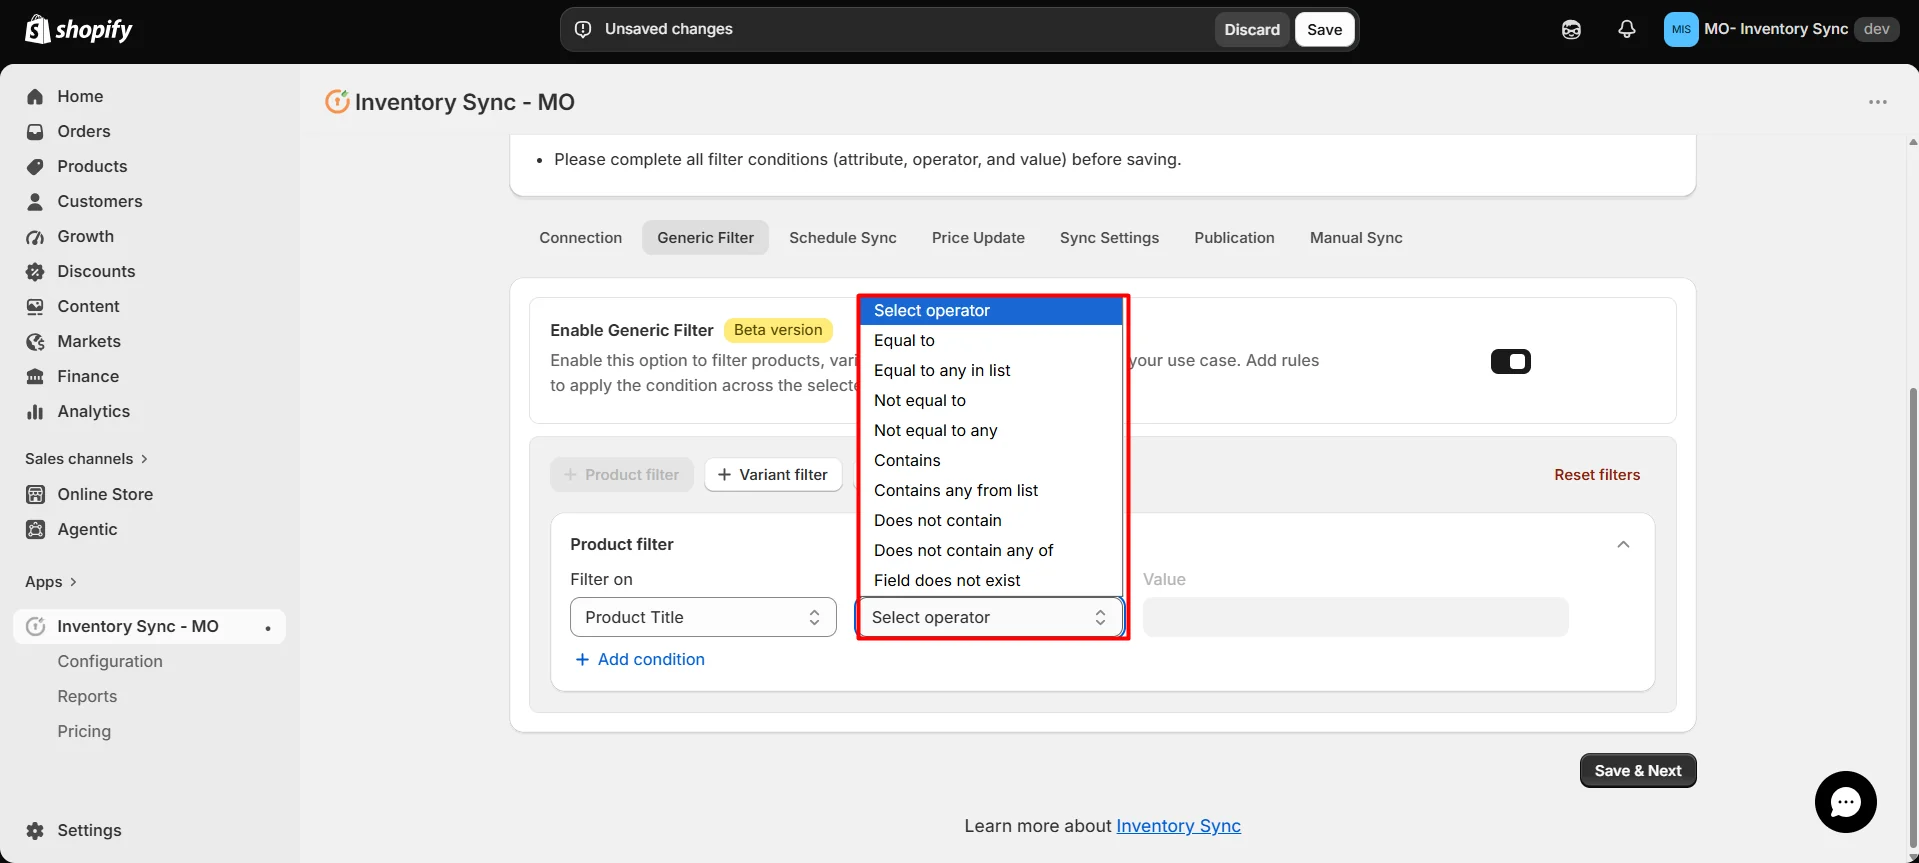Switch to the Connection tab
Image resolution: width=1919 pixels, height=863 pixels.
580,237
